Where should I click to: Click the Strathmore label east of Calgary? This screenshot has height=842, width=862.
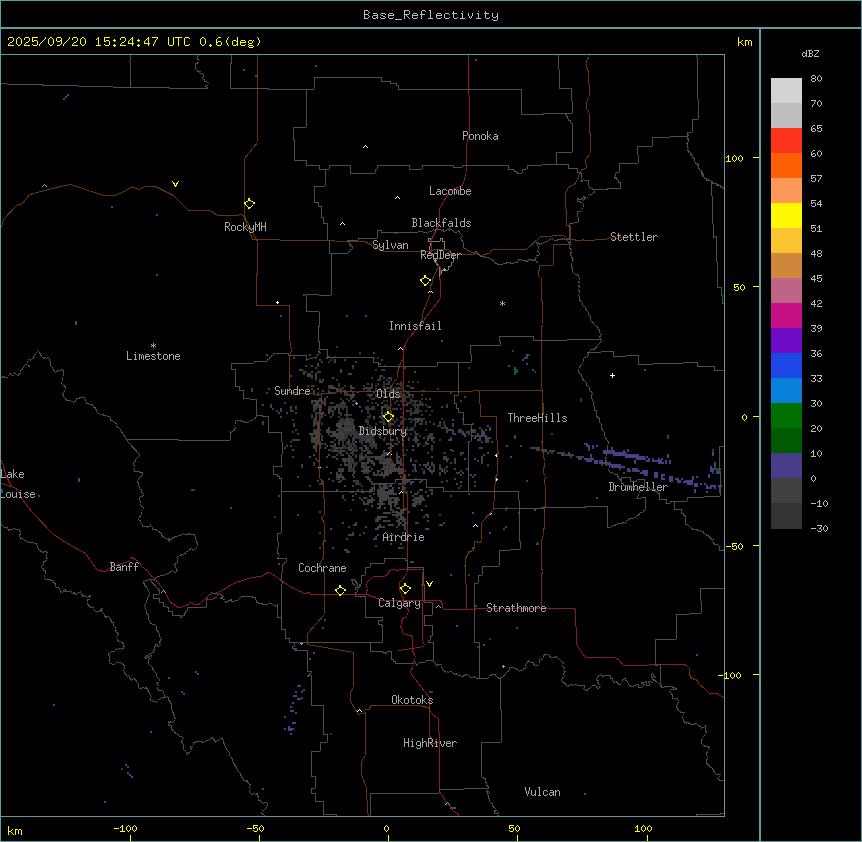[x=516, y=608]
